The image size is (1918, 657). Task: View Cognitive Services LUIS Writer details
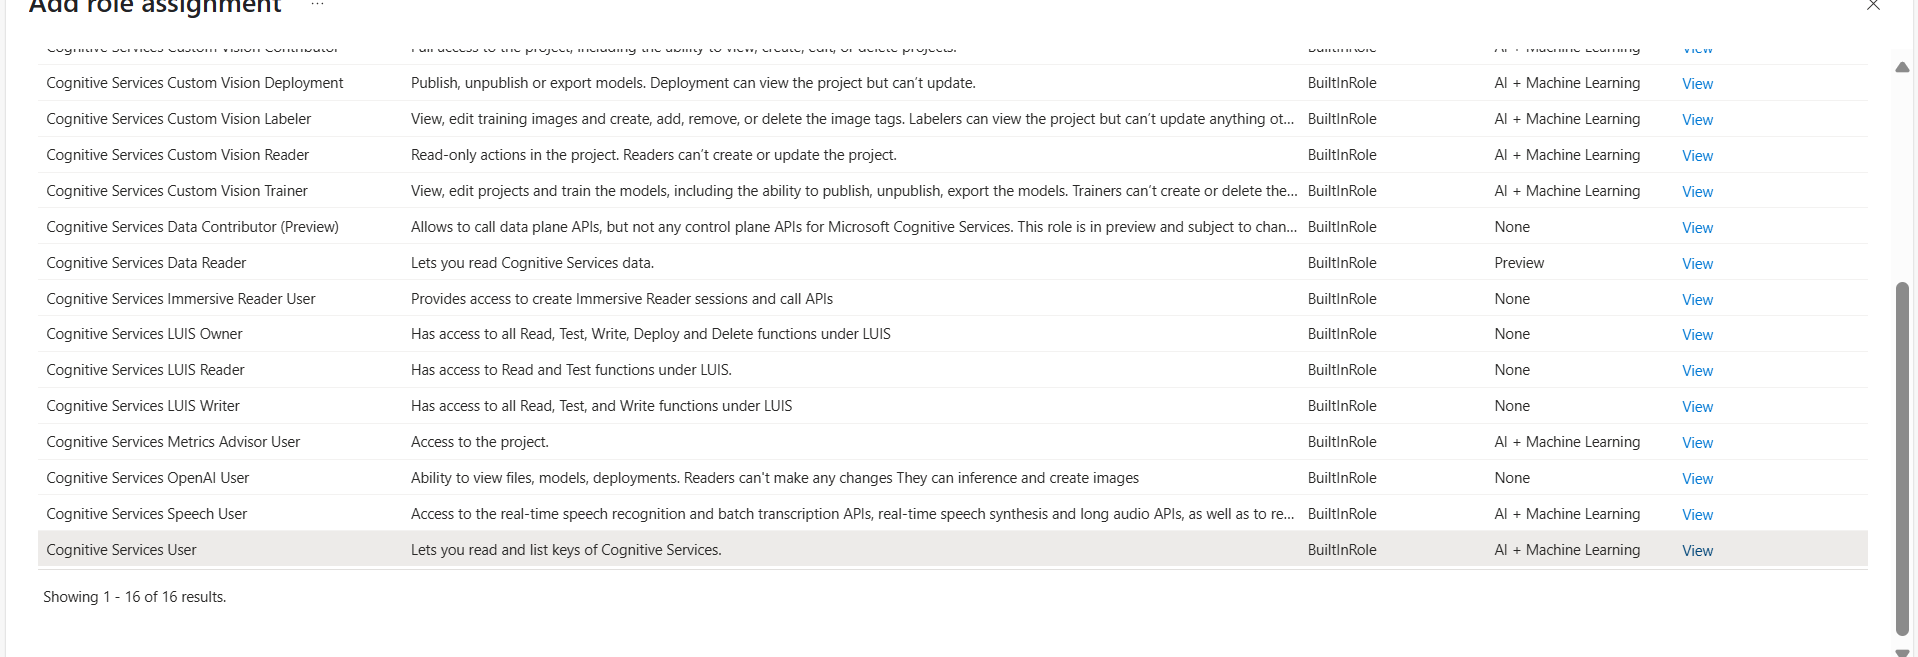click(1697, 407)
